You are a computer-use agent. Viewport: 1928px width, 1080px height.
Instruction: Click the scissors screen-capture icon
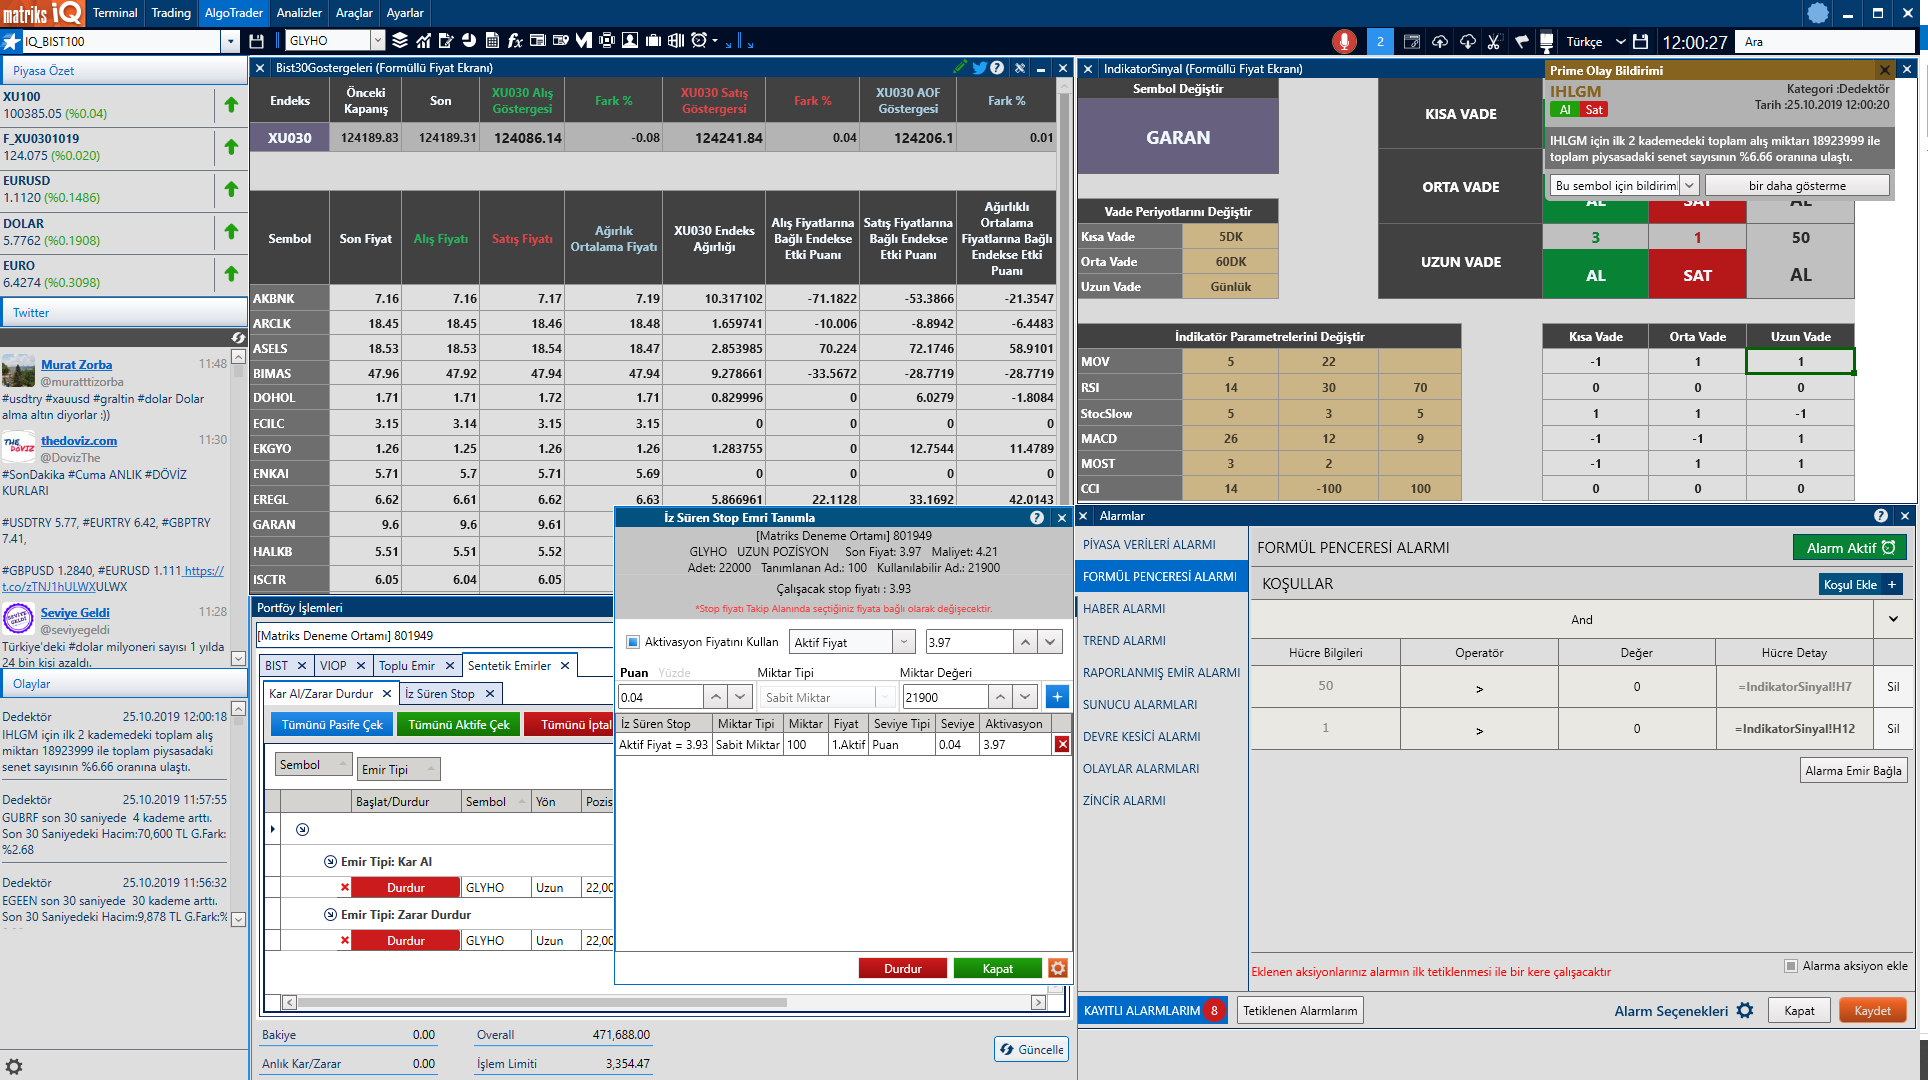[x=1494, y=41]
